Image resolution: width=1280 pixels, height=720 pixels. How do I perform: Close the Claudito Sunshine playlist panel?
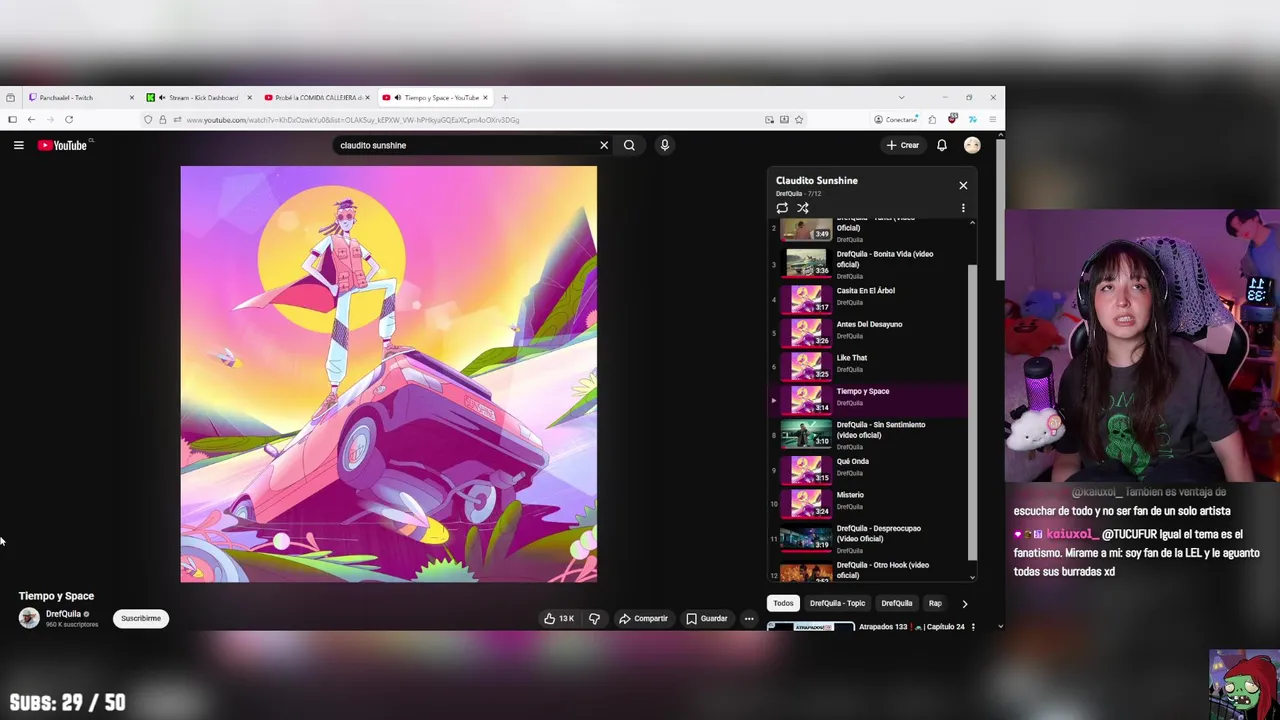[x=963, y=185]
